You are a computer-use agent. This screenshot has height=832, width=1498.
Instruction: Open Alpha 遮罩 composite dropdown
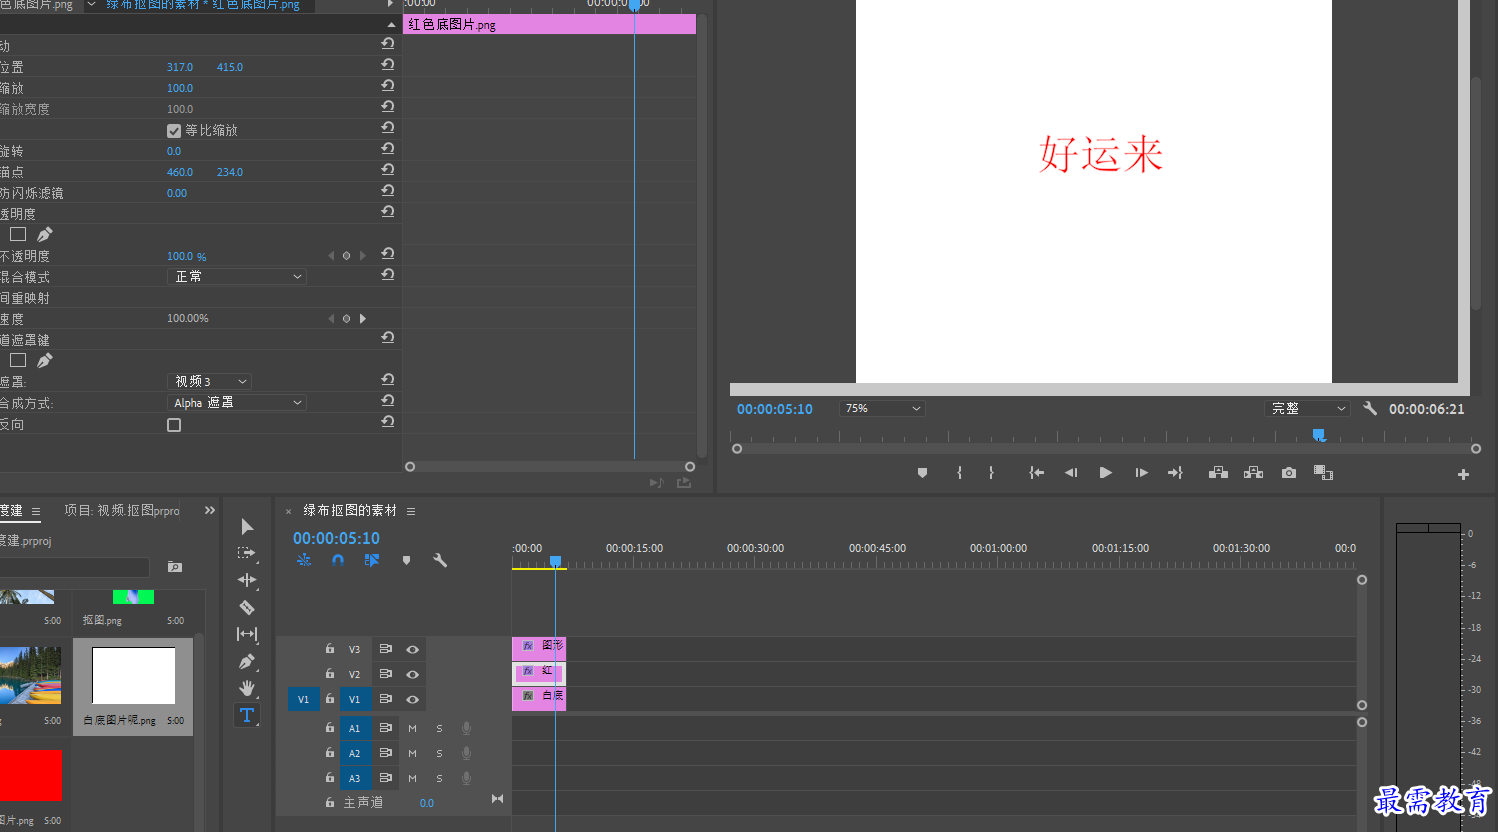coord(236,403)
